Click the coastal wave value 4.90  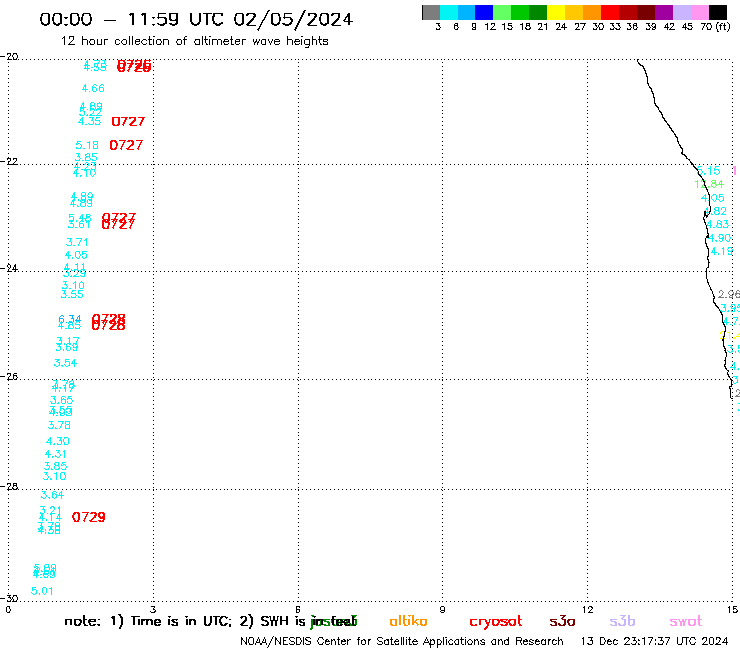point(719,238)
